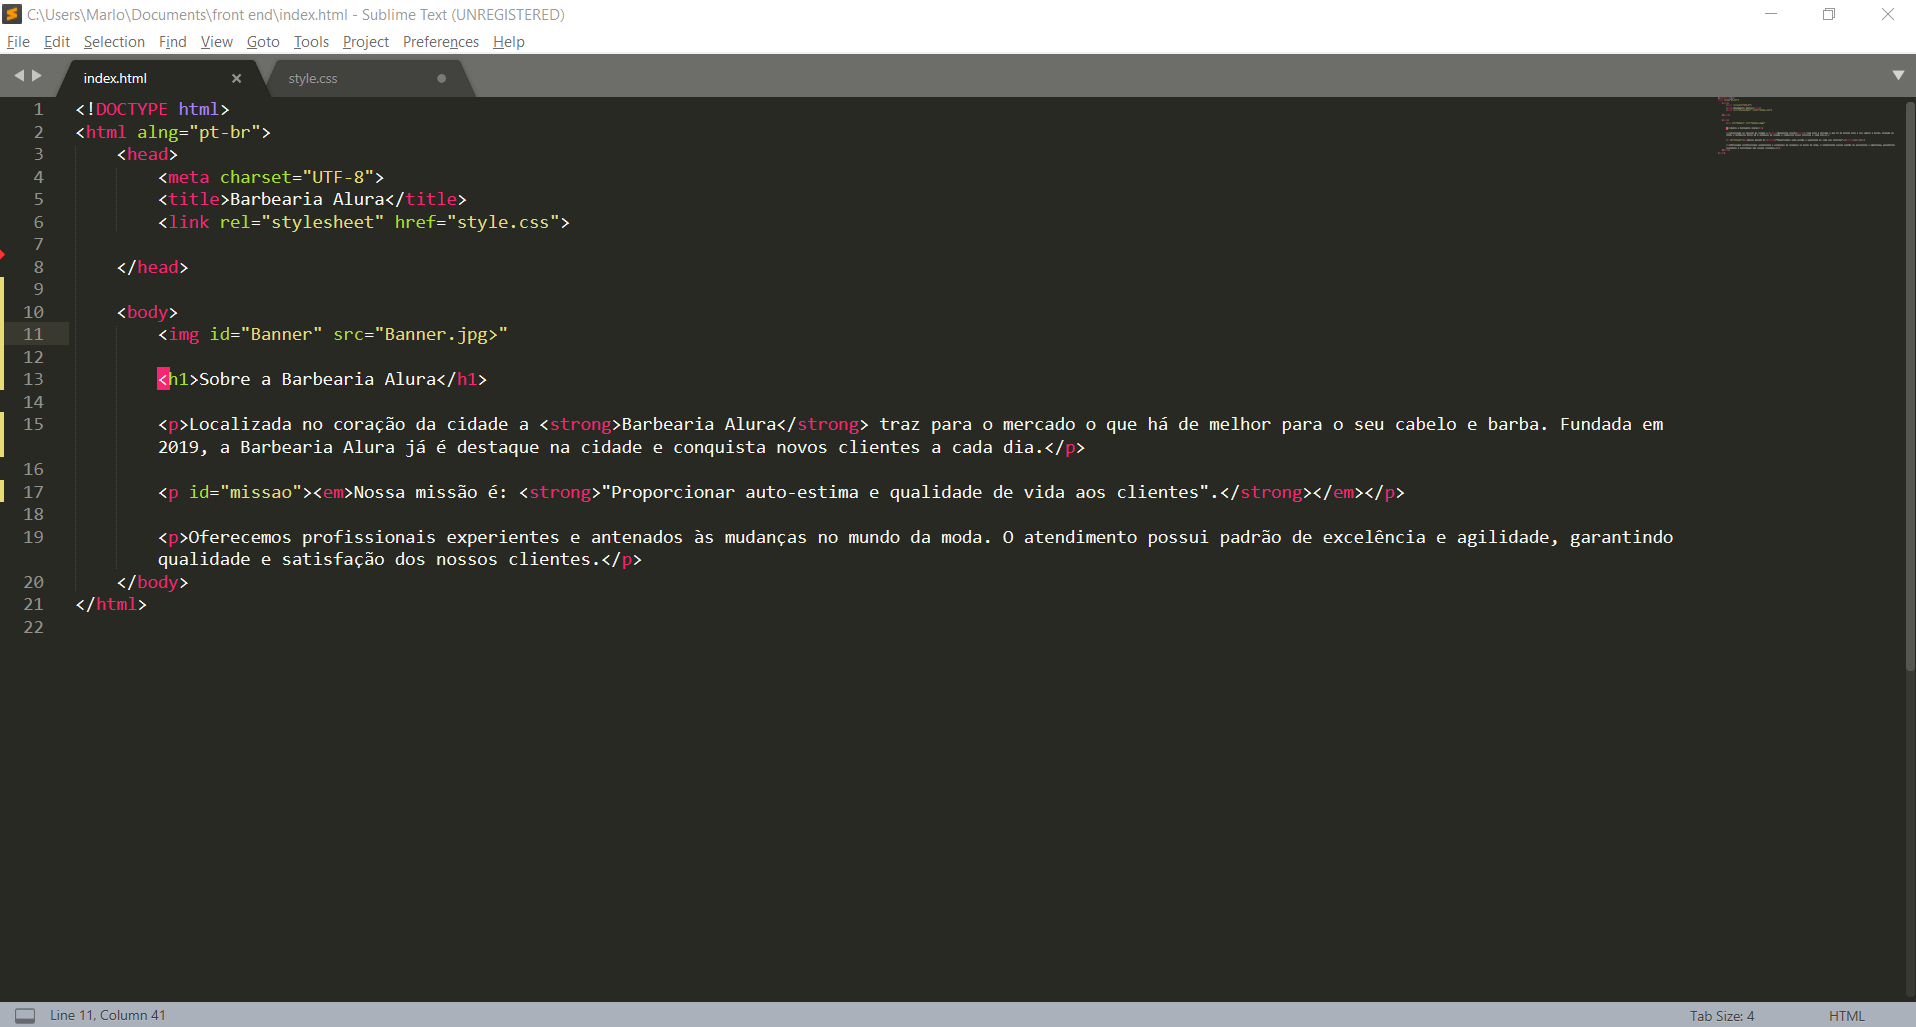Click the Sublime Text app icon in title bar
Image resolution: width=1916 pixels, height=1027 pixels.
(12, 14)
